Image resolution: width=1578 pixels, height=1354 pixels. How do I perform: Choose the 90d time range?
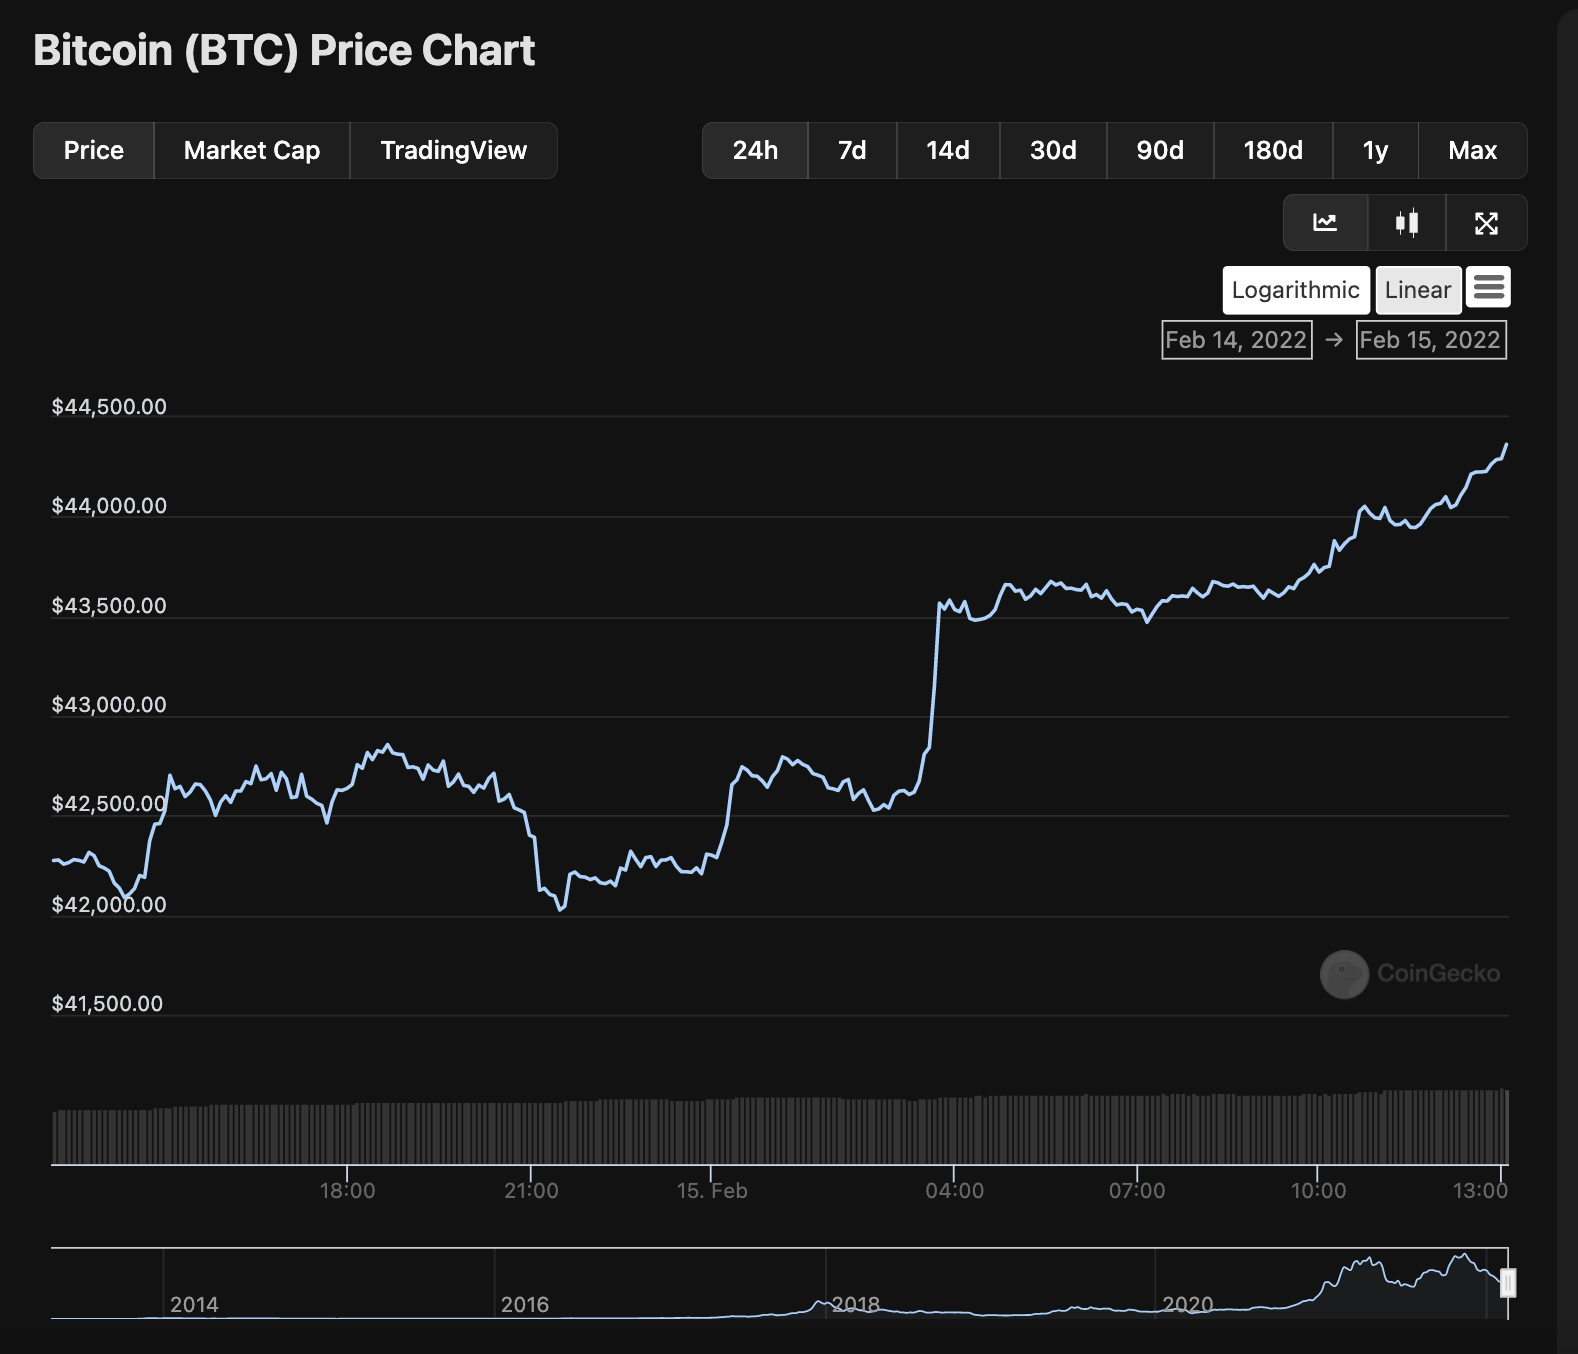(x=1160, y=150)
